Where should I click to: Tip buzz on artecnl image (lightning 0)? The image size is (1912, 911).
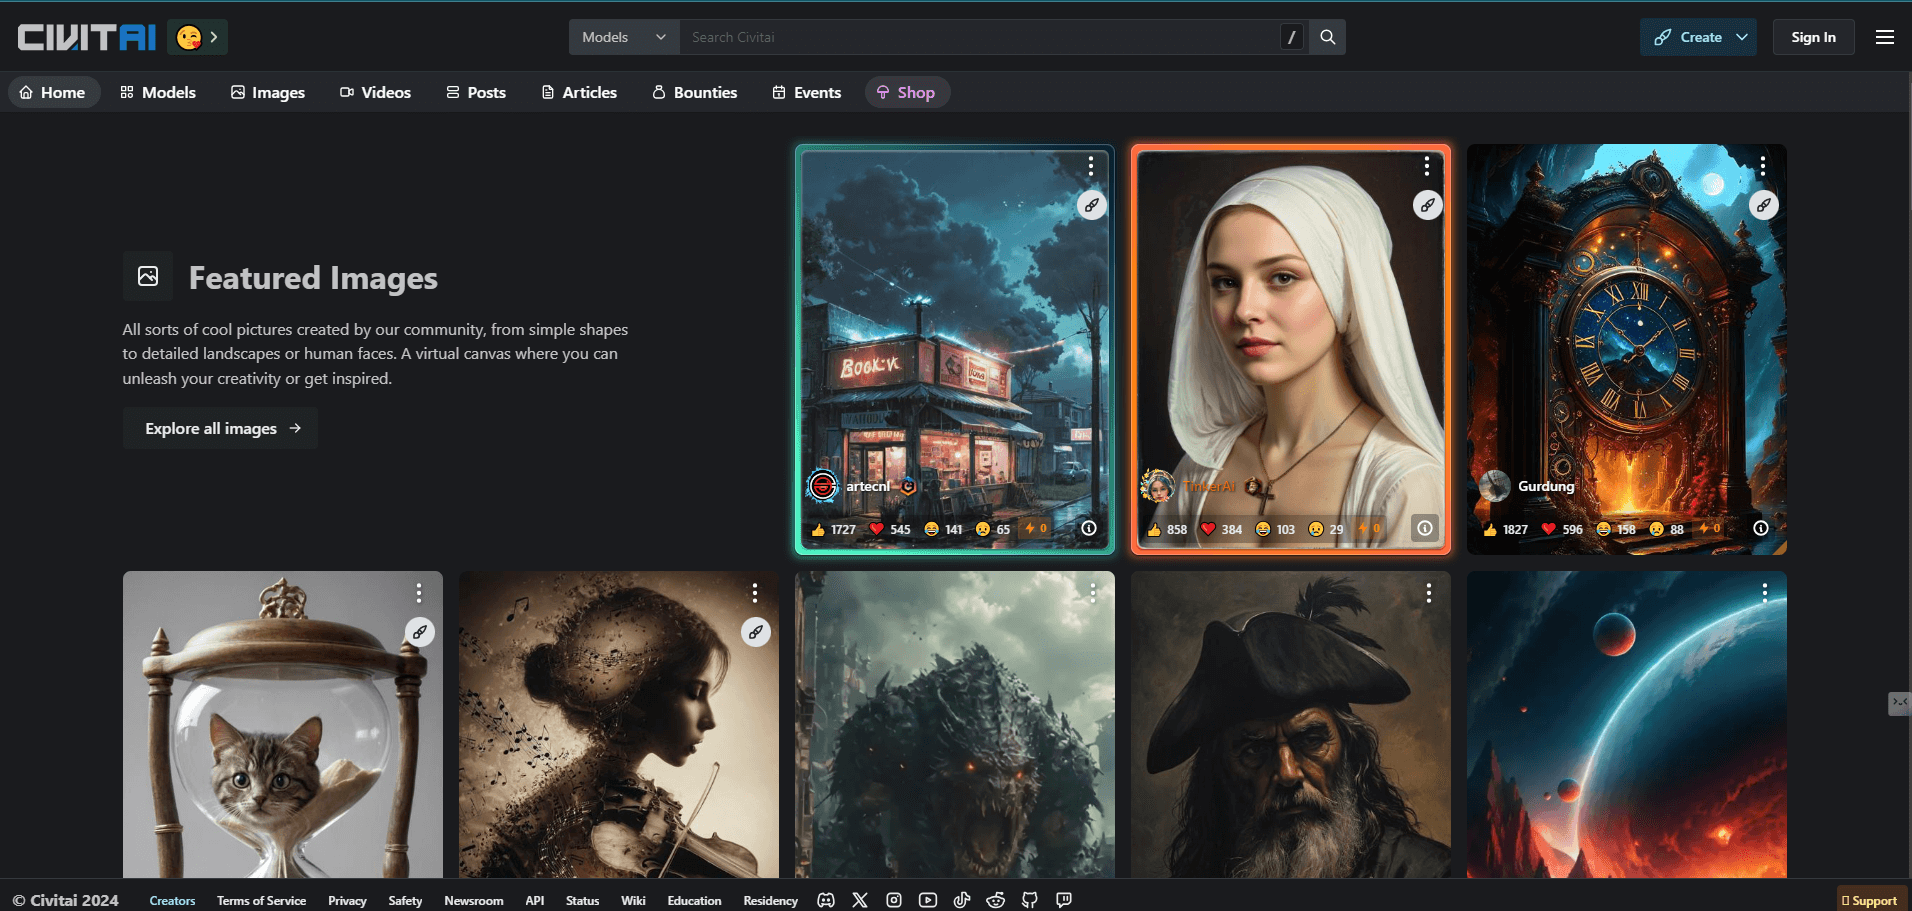pos(1036,529)
